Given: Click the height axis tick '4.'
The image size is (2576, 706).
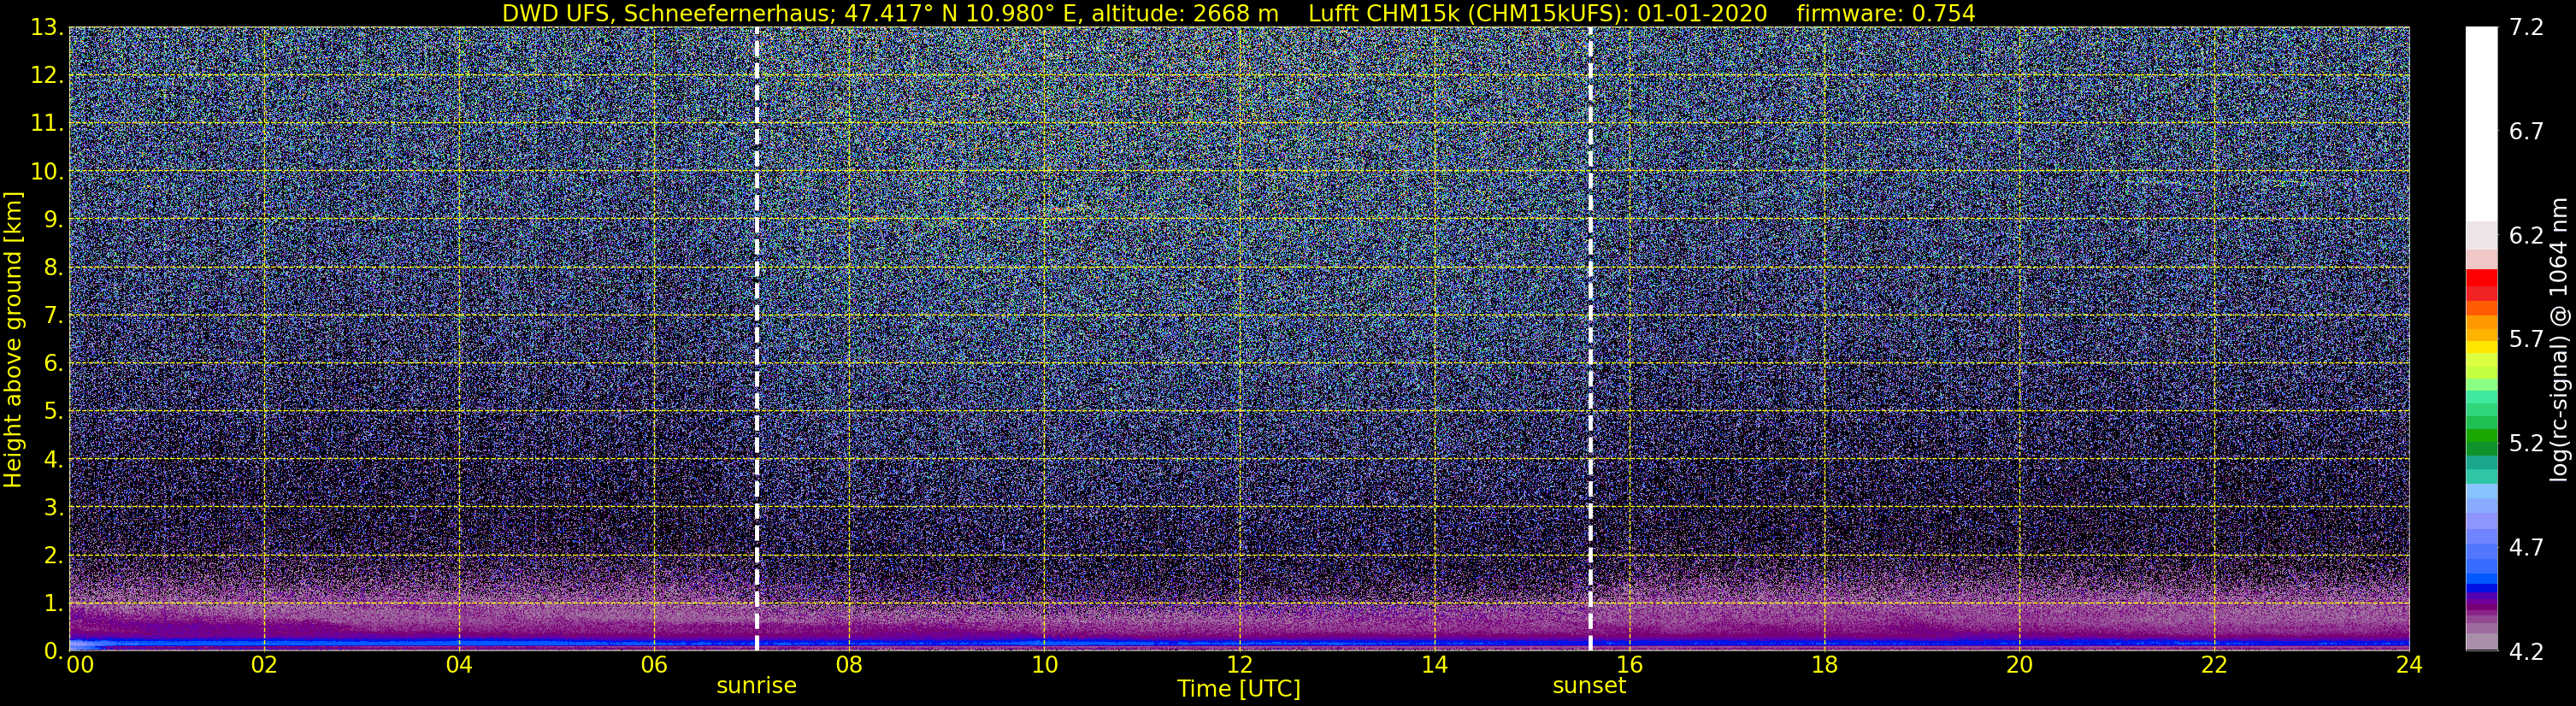Looking at the screenshot, I should point(54,460).
